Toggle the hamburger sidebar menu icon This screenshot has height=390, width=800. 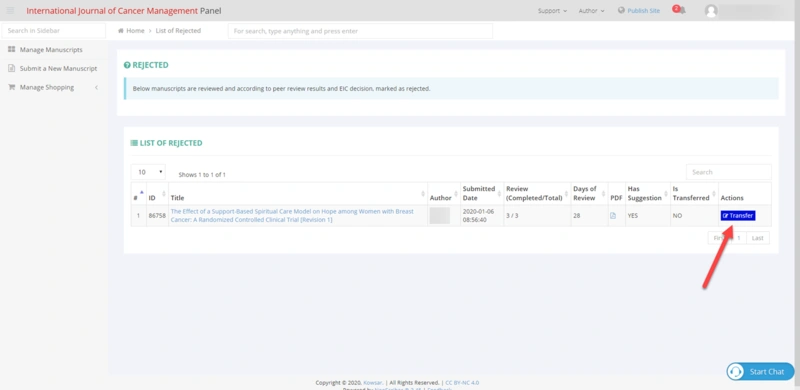coord(10,11)
